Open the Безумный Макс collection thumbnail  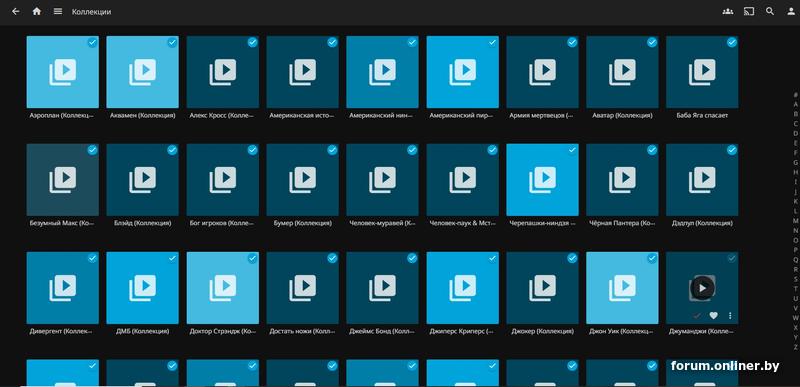tap(63, 180)
